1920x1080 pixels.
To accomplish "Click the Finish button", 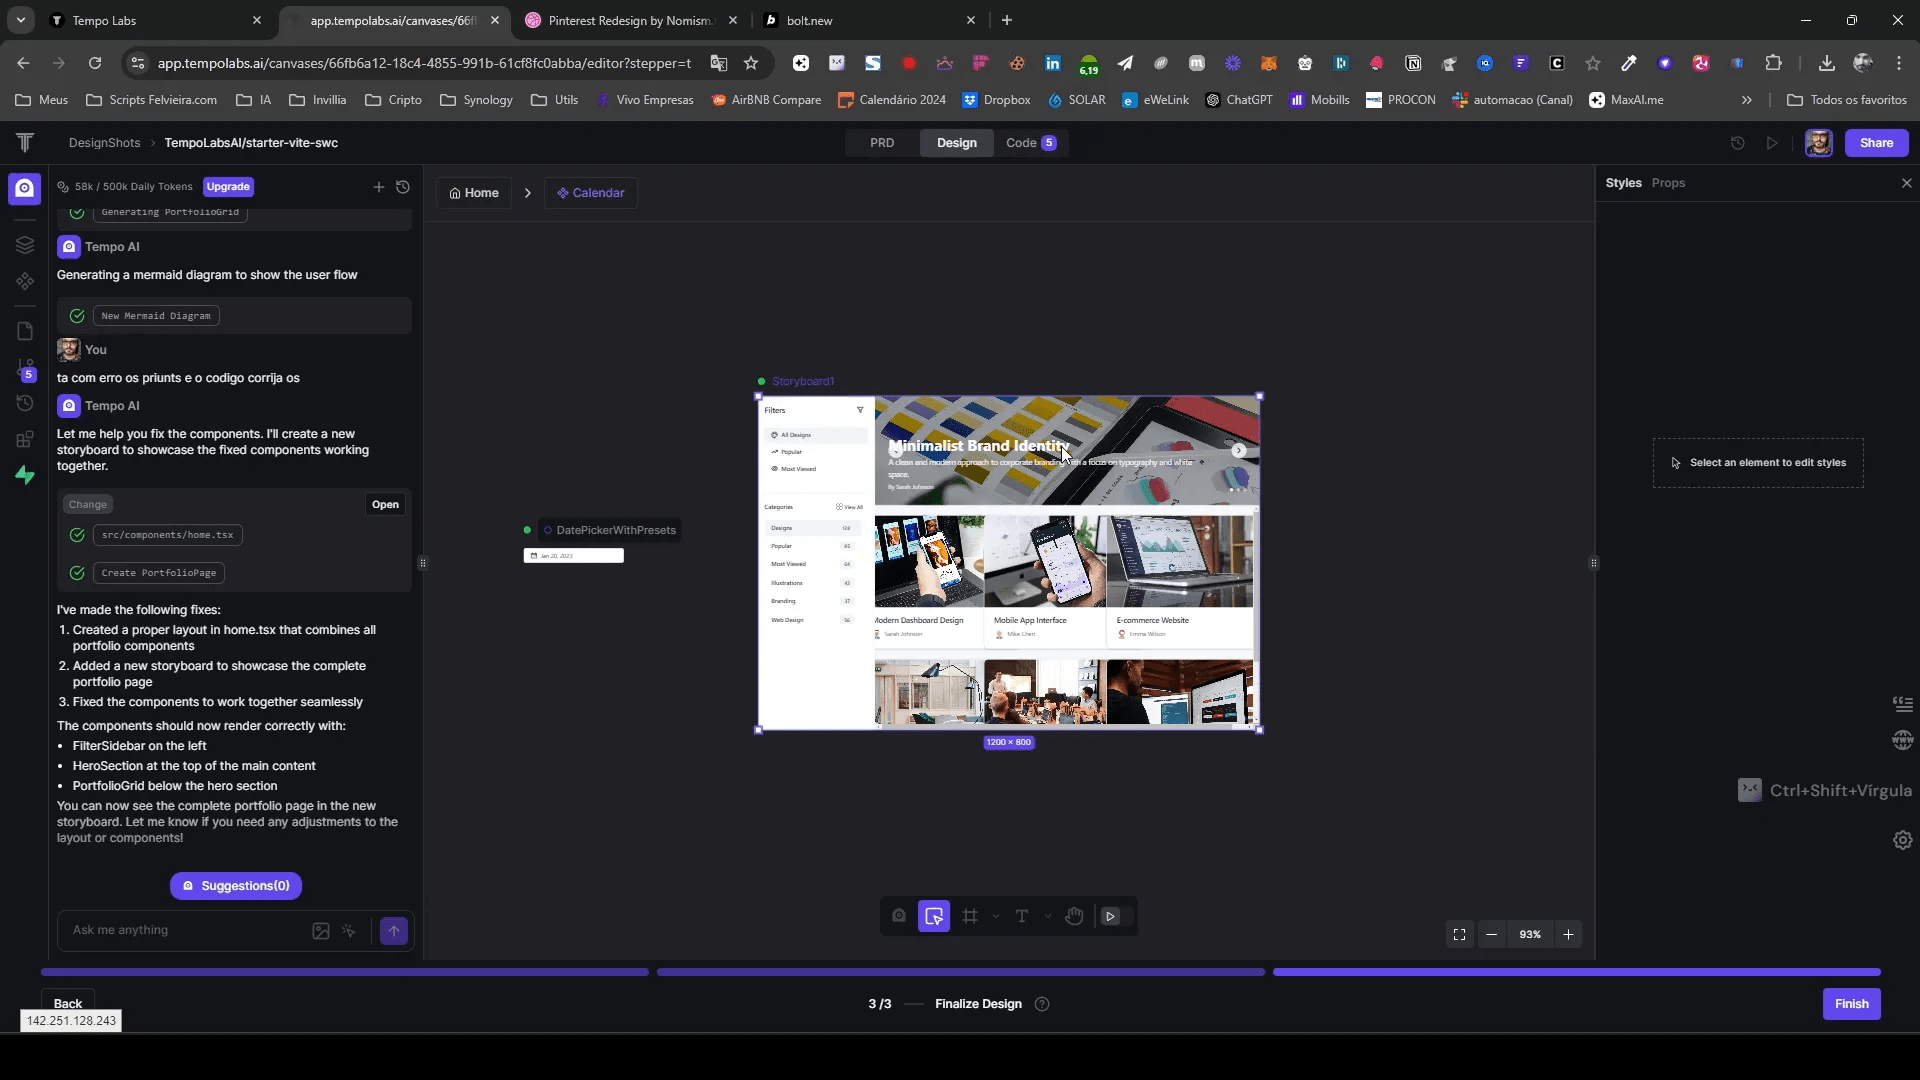I will tap(1851, 1004).
